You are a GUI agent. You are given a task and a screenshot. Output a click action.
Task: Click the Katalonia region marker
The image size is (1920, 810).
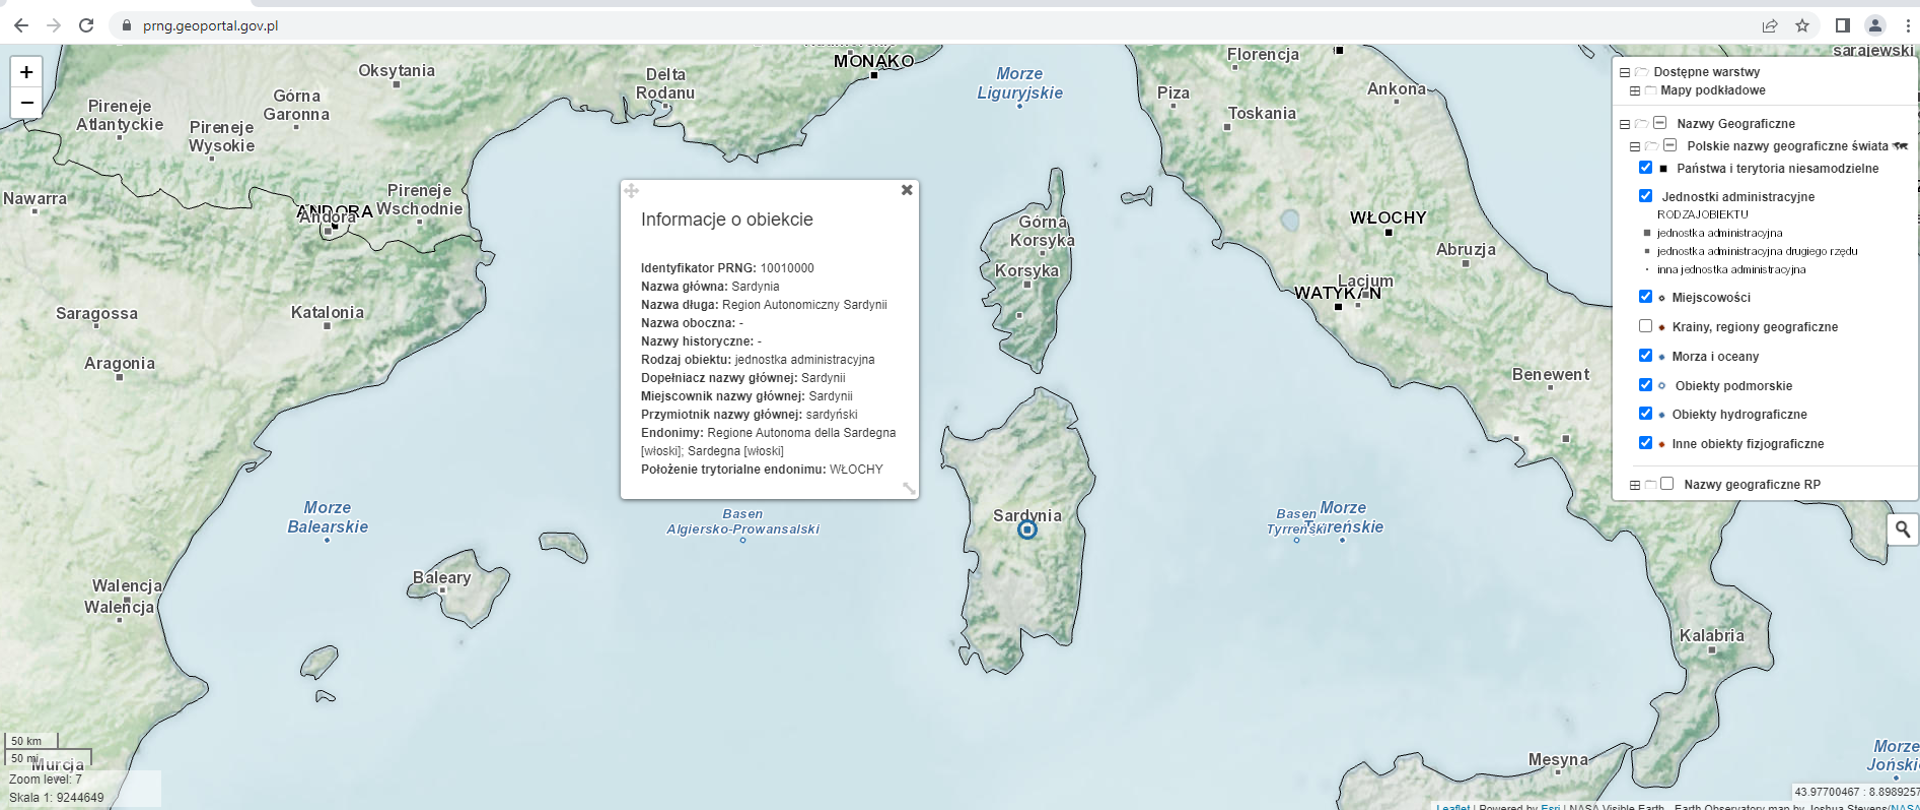pos(327,326)
